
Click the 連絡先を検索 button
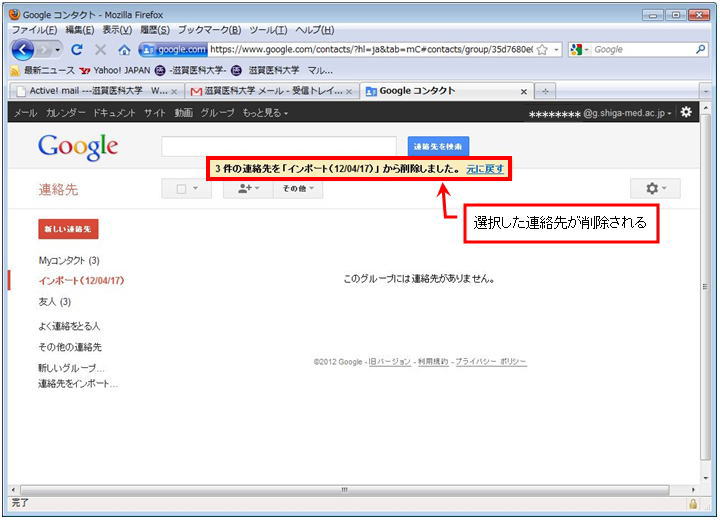click(x=438, y=146)
